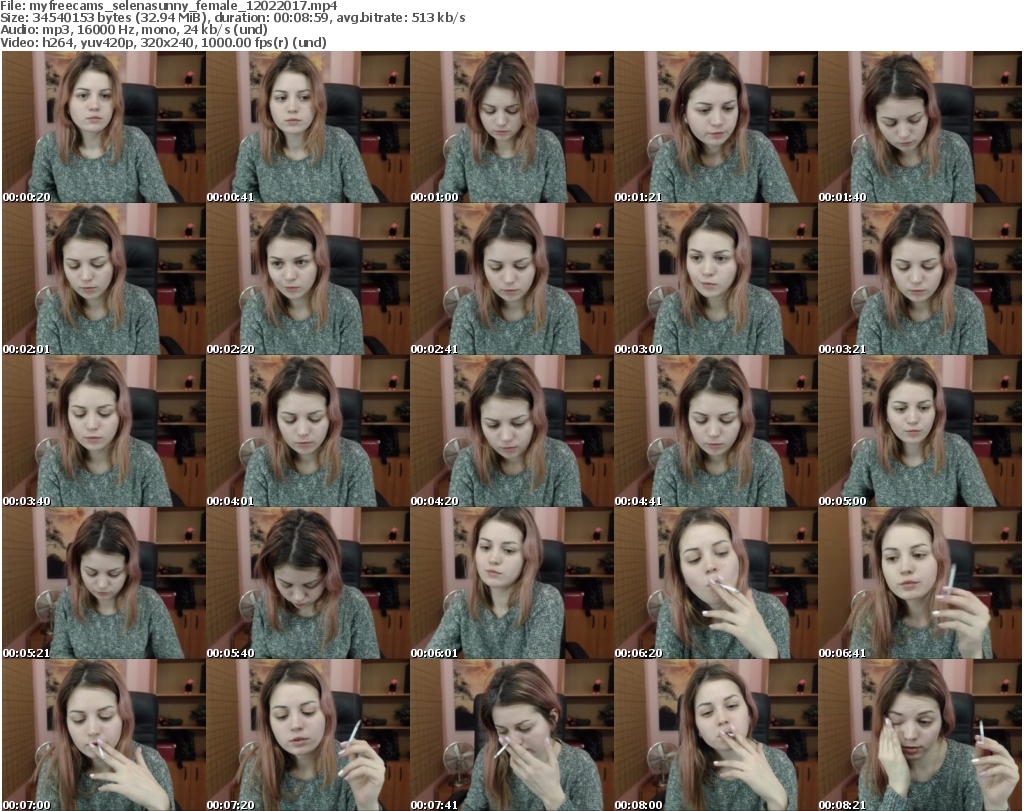The image size is (1024, 811).
Task: Select the thumbnail stamped 00:05:00
Action: pos(920,432)
